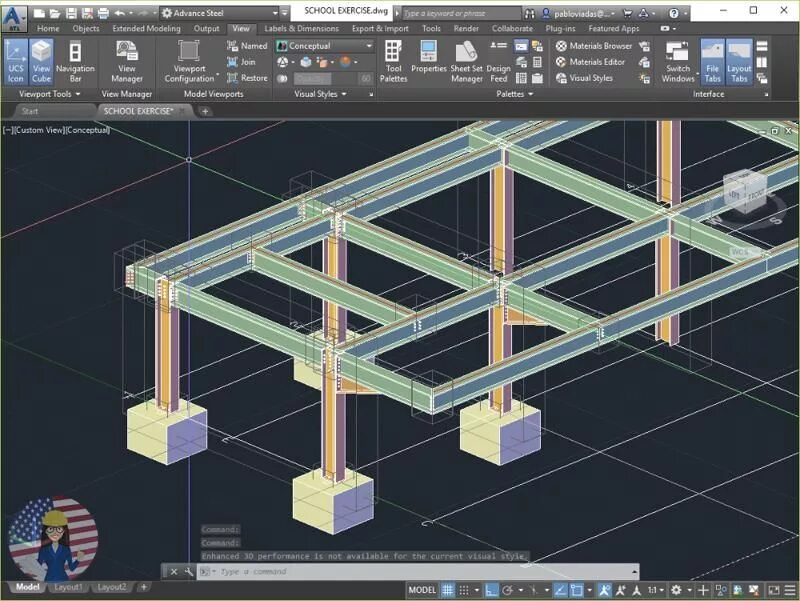Open the Sheet Set Manager

466,62
